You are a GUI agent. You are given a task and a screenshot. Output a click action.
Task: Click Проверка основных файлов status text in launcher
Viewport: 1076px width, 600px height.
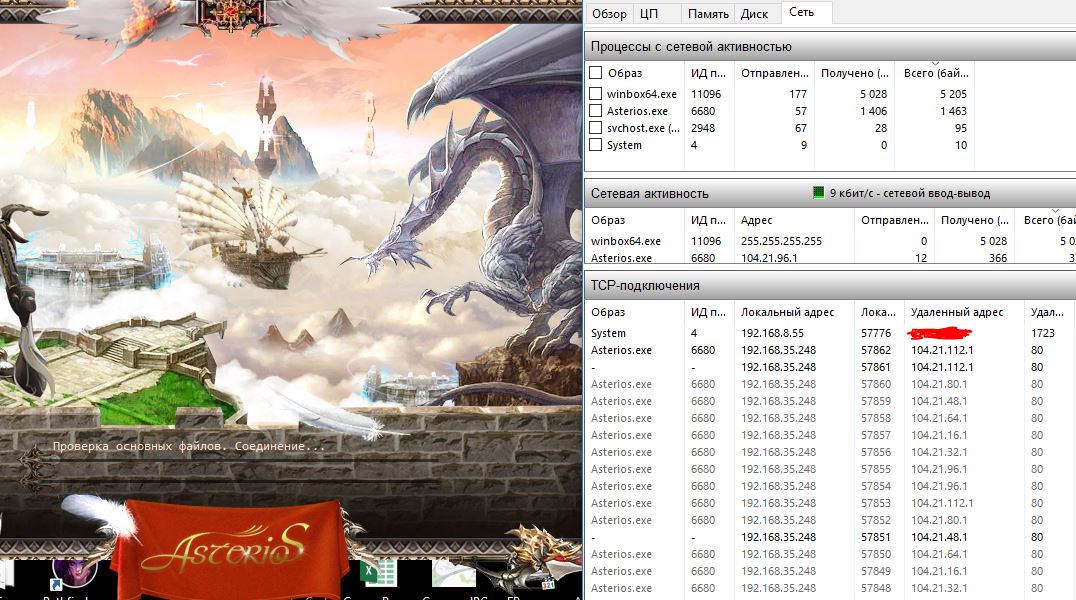pos(188,446)
